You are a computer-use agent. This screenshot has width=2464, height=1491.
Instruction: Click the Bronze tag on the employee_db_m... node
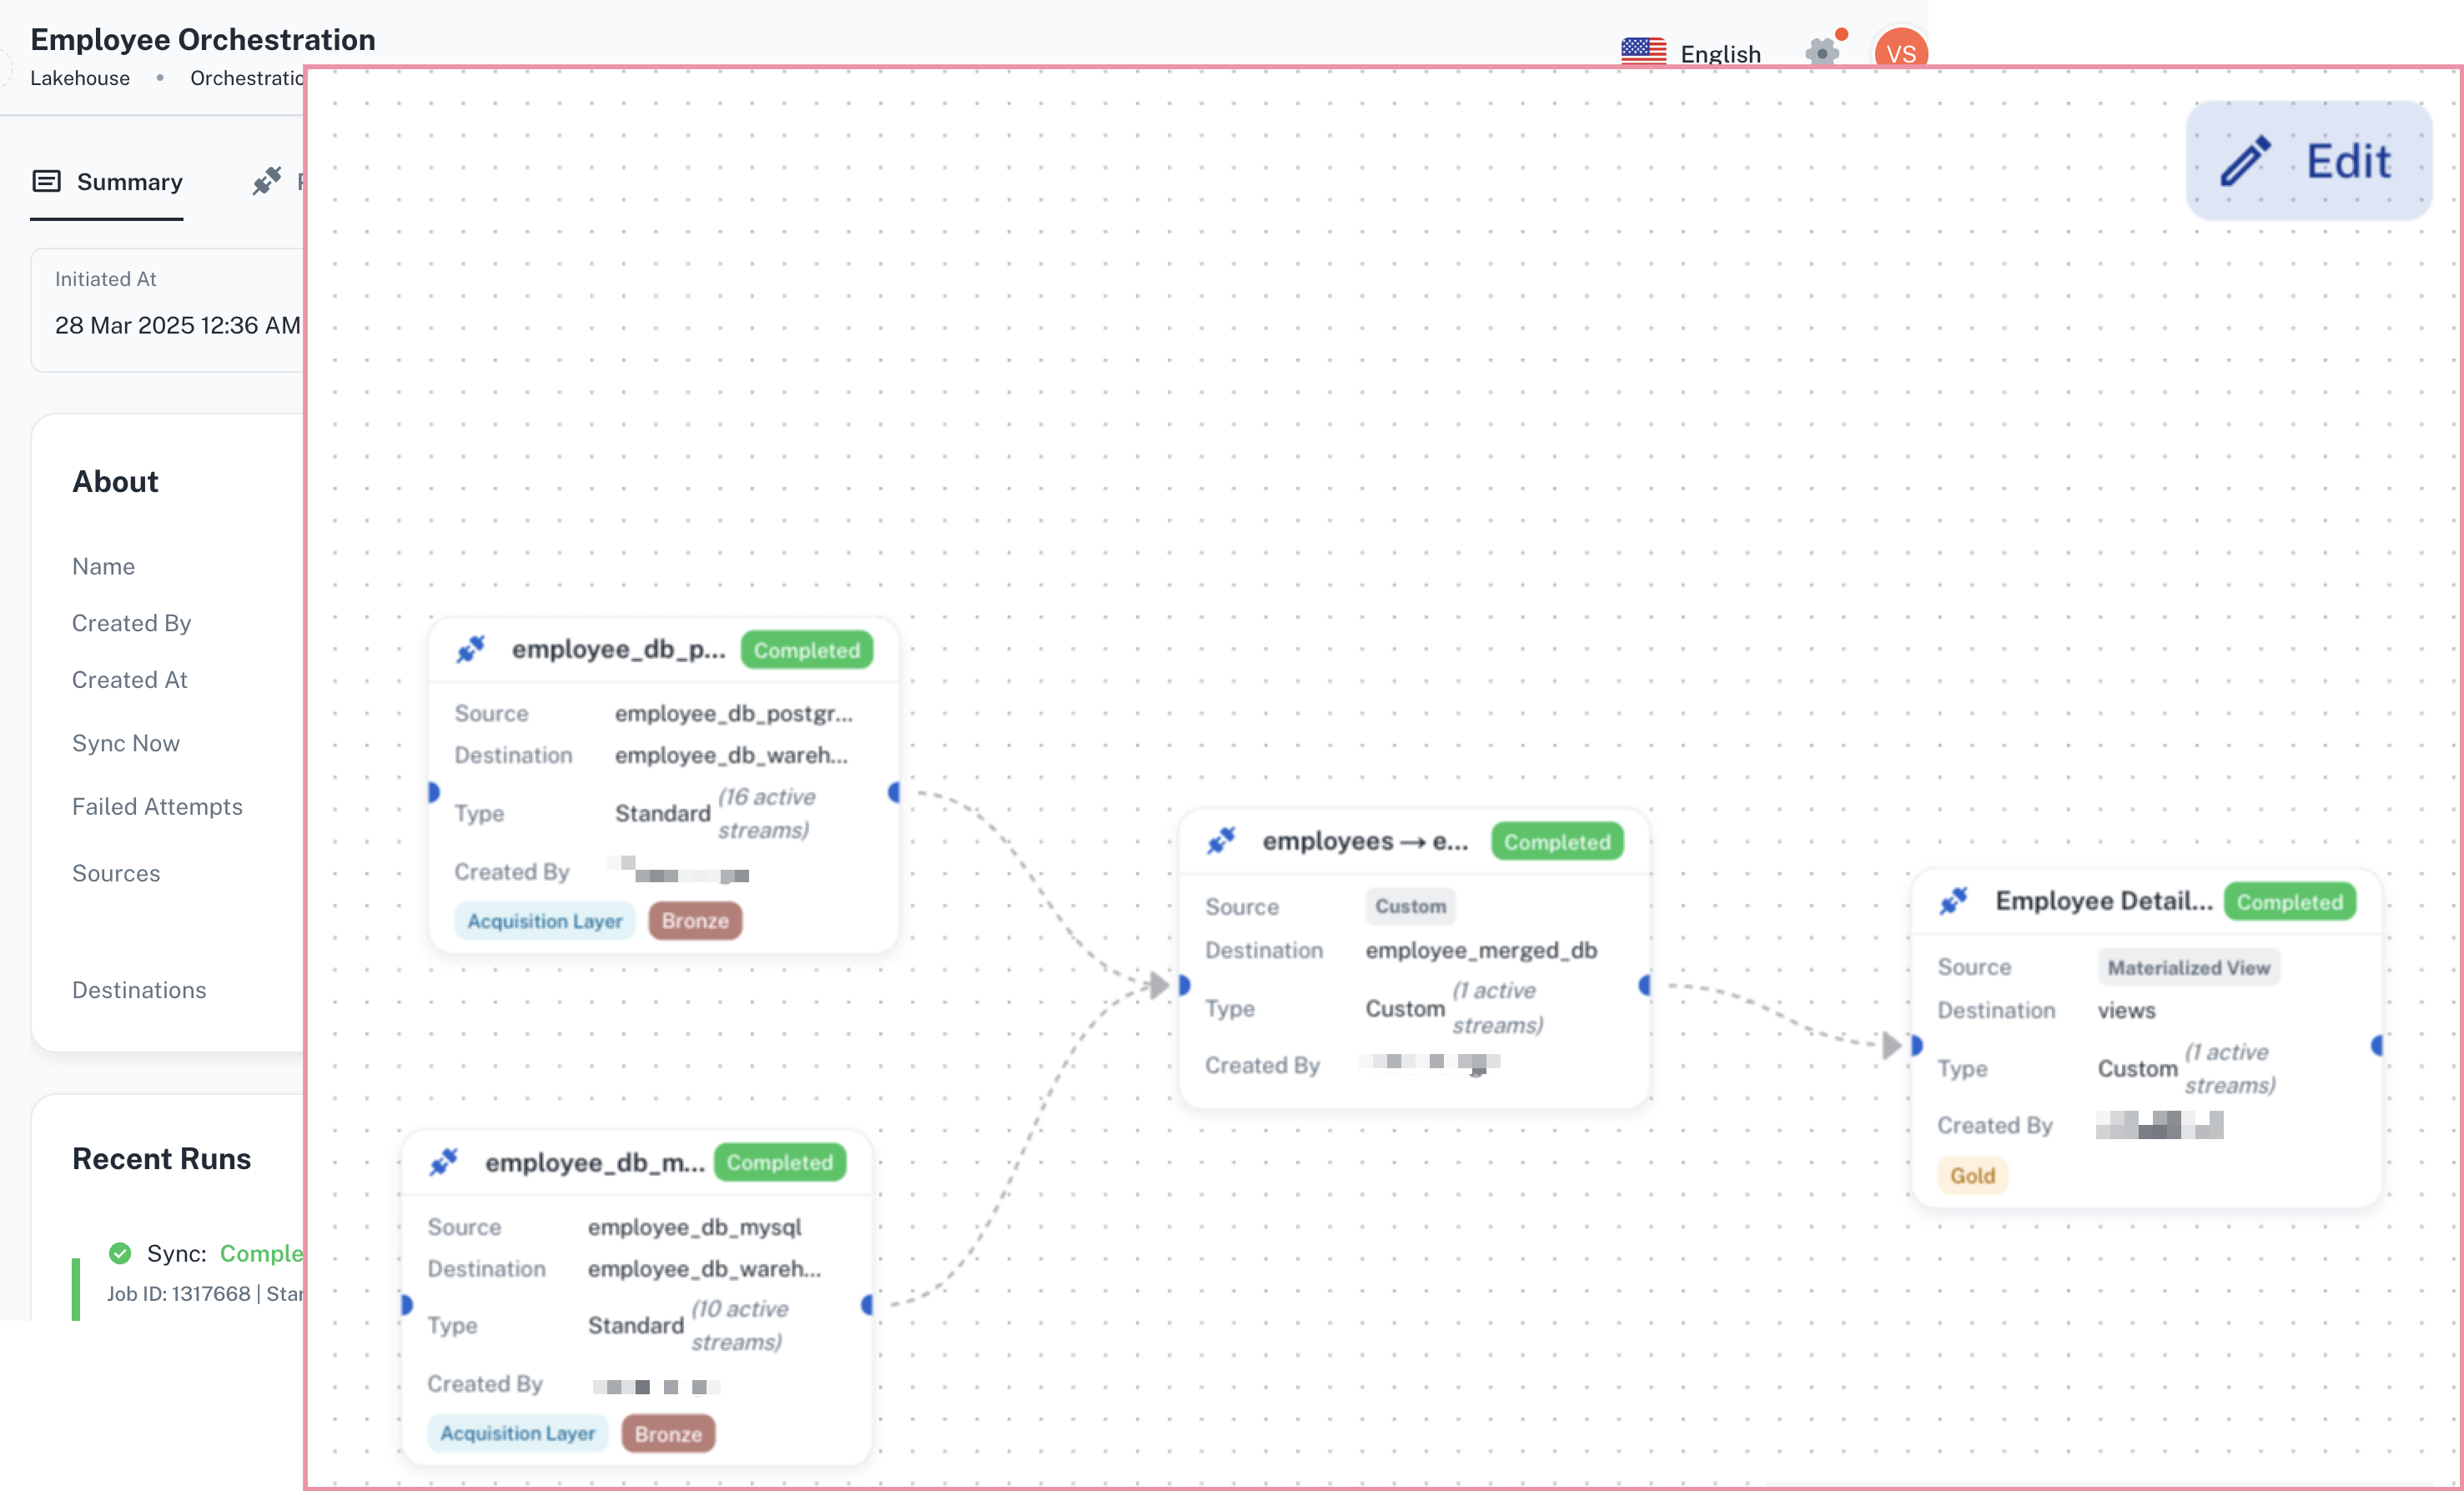(x=668, y=1434)
